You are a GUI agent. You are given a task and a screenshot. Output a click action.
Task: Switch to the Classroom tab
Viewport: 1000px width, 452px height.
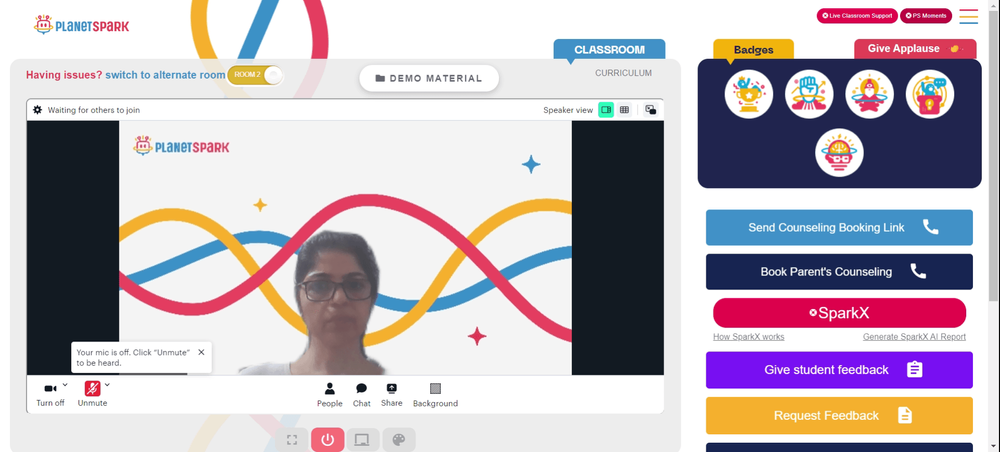click(x=609, y=50)
